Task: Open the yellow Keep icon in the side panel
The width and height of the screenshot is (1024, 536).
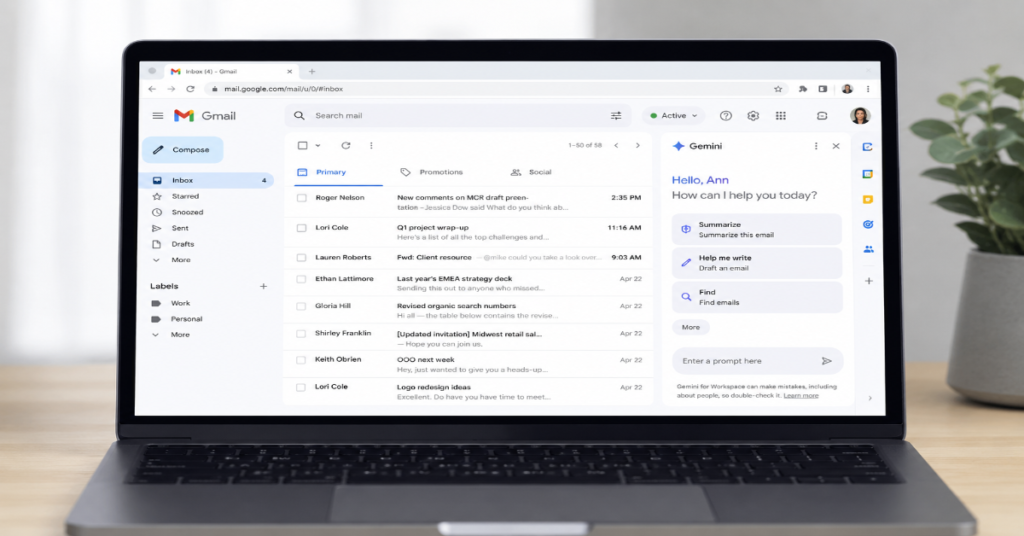Action: (867, 199)
